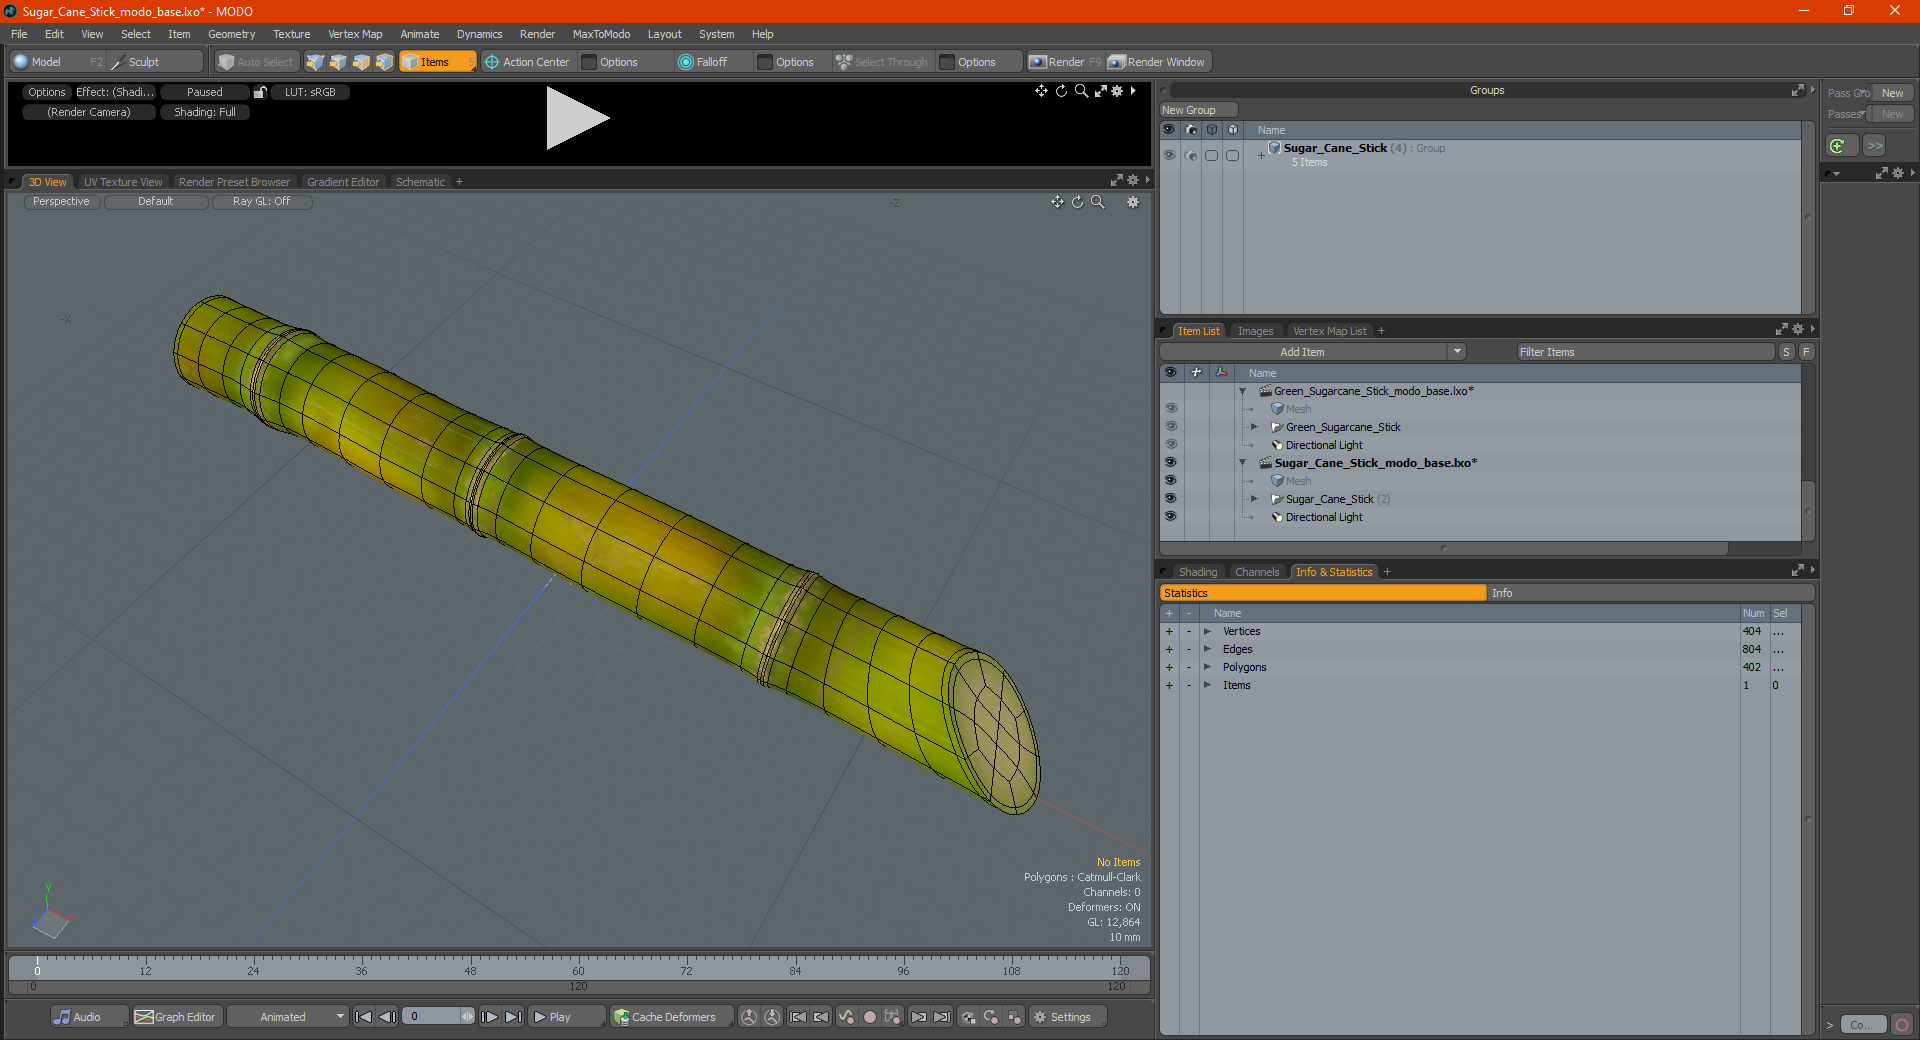Click Filter Items field

pos(1645,352)
